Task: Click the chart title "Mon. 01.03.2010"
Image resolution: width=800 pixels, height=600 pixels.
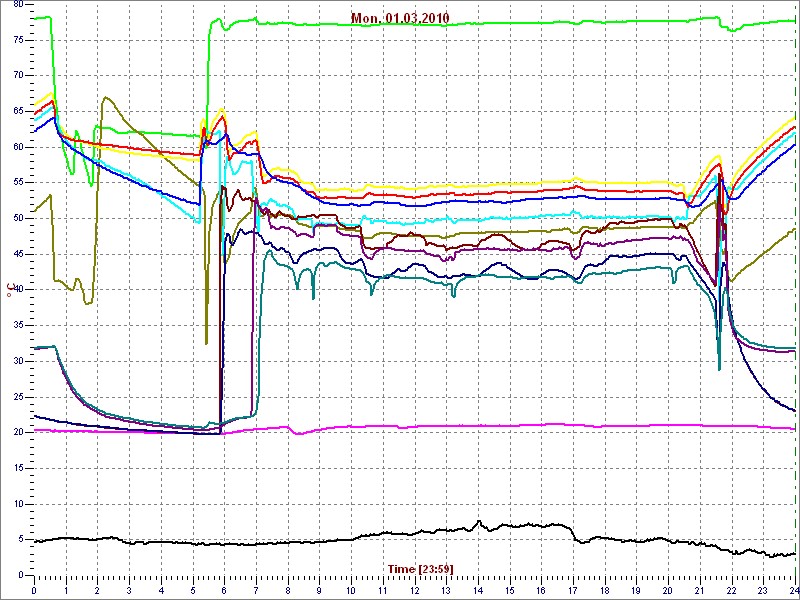Action: [400, 18]
